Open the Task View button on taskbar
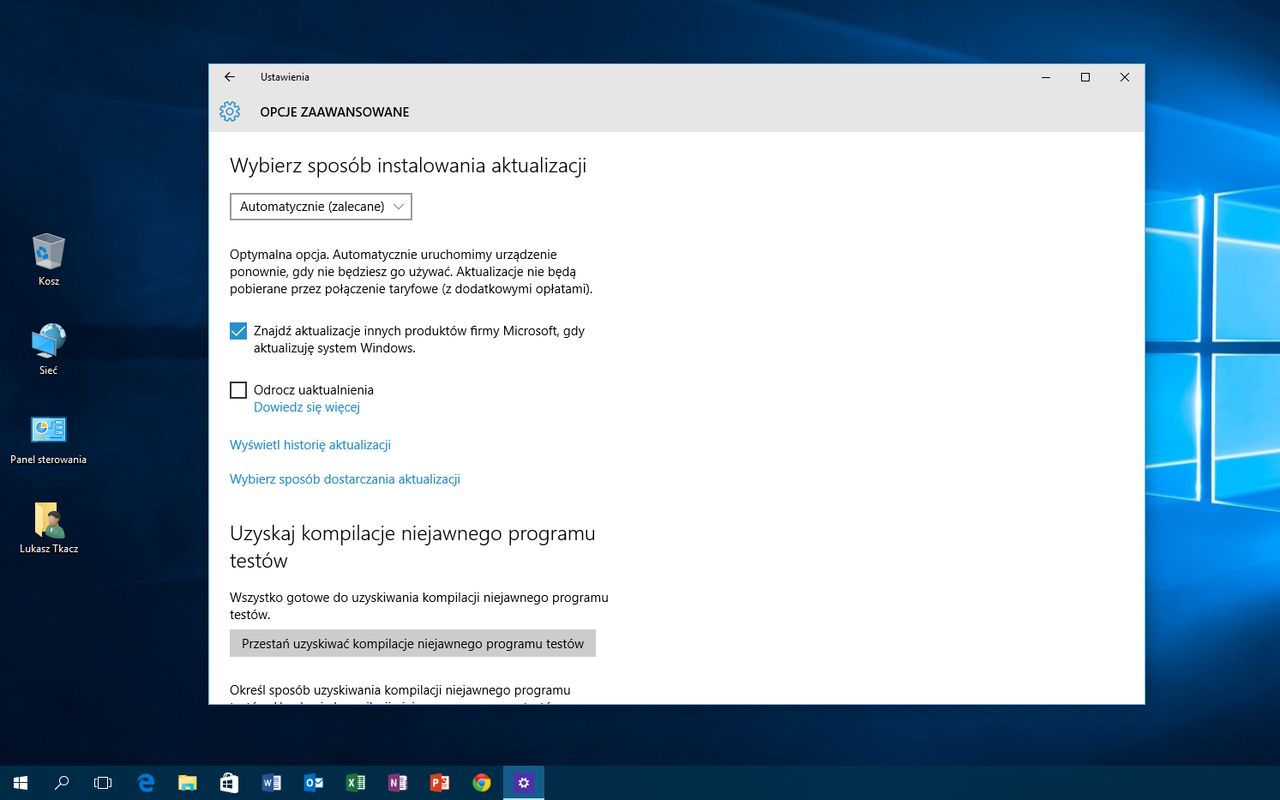The image size is (1280, 800). (102, 783)
